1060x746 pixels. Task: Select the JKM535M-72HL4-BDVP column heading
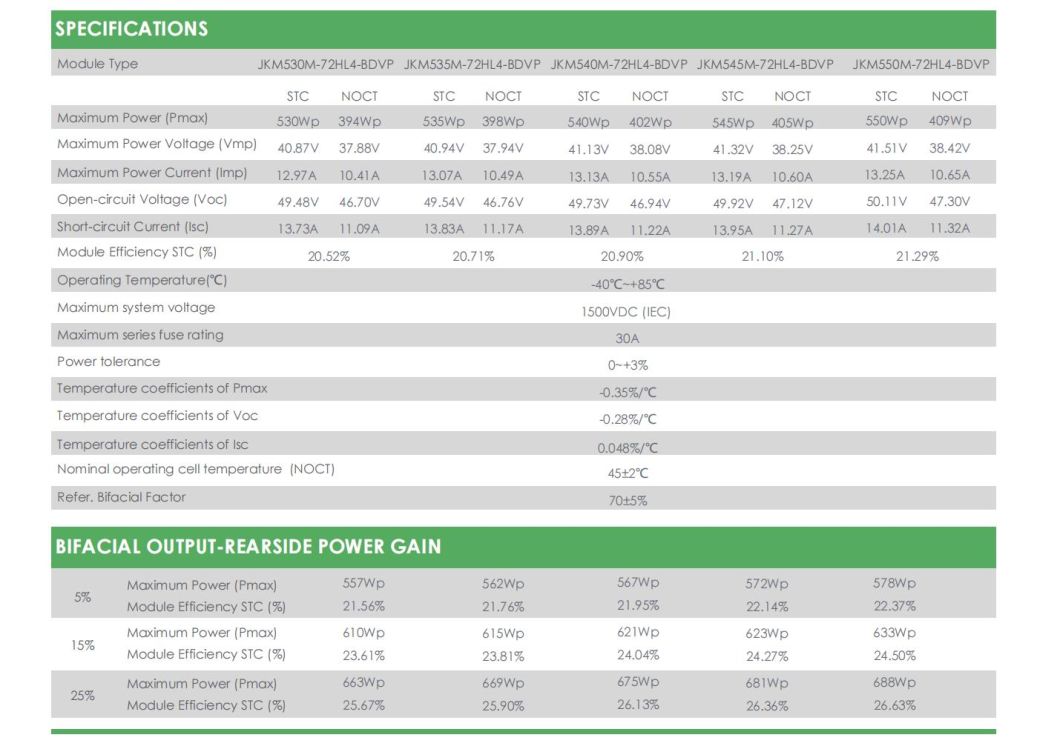(472, 65)
